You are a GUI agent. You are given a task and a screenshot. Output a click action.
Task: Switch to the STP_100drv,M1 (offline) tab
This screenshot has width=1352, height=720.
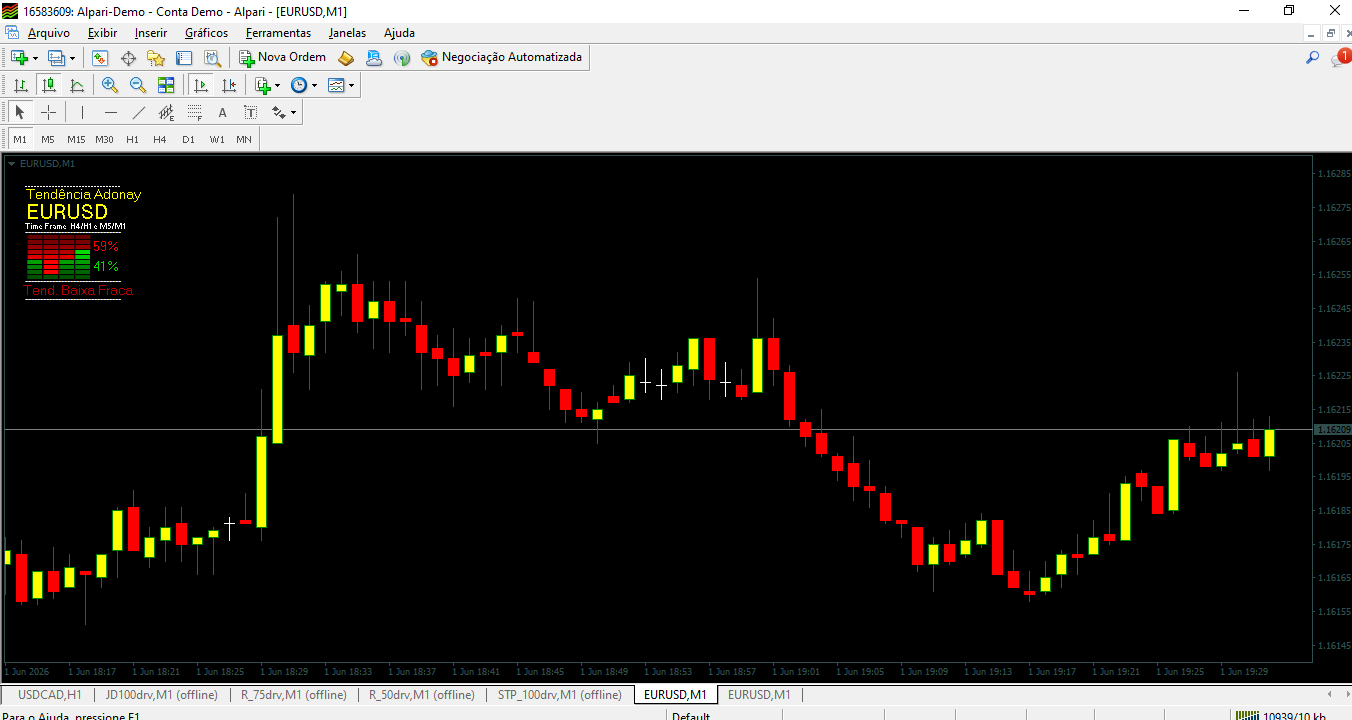(559, 694)
